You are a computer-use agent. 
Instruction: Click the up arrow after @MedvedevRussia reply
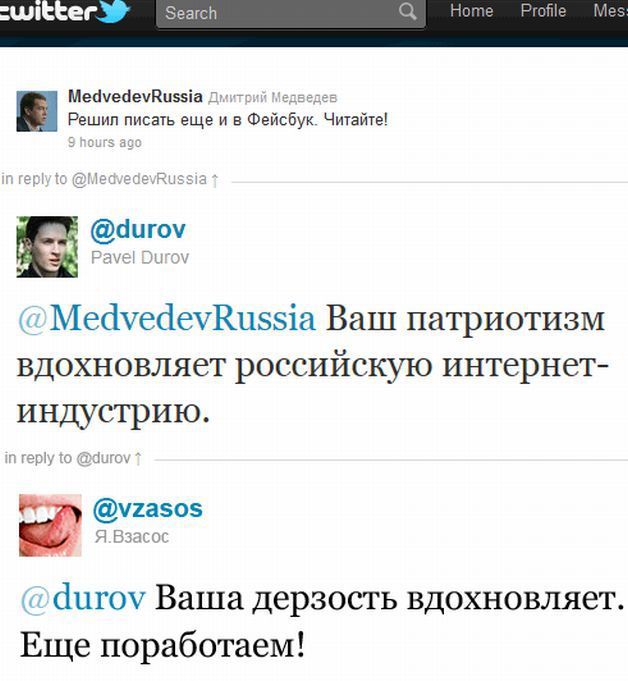[215, 180]
